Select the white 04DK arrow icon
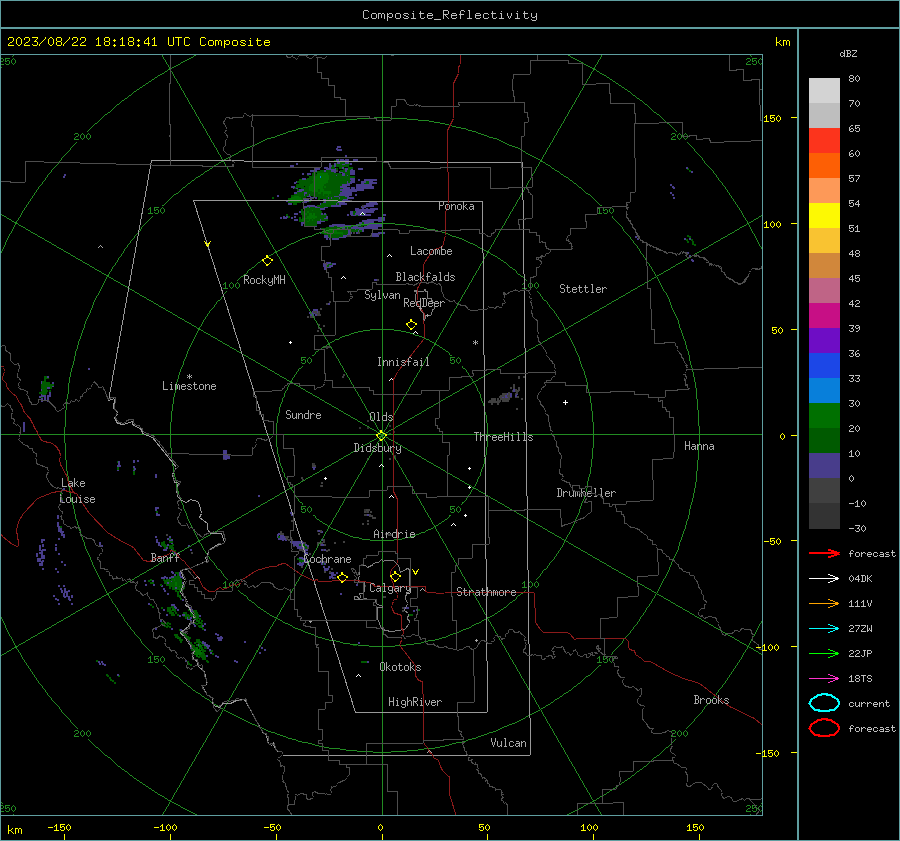 (x=824, y=579)
